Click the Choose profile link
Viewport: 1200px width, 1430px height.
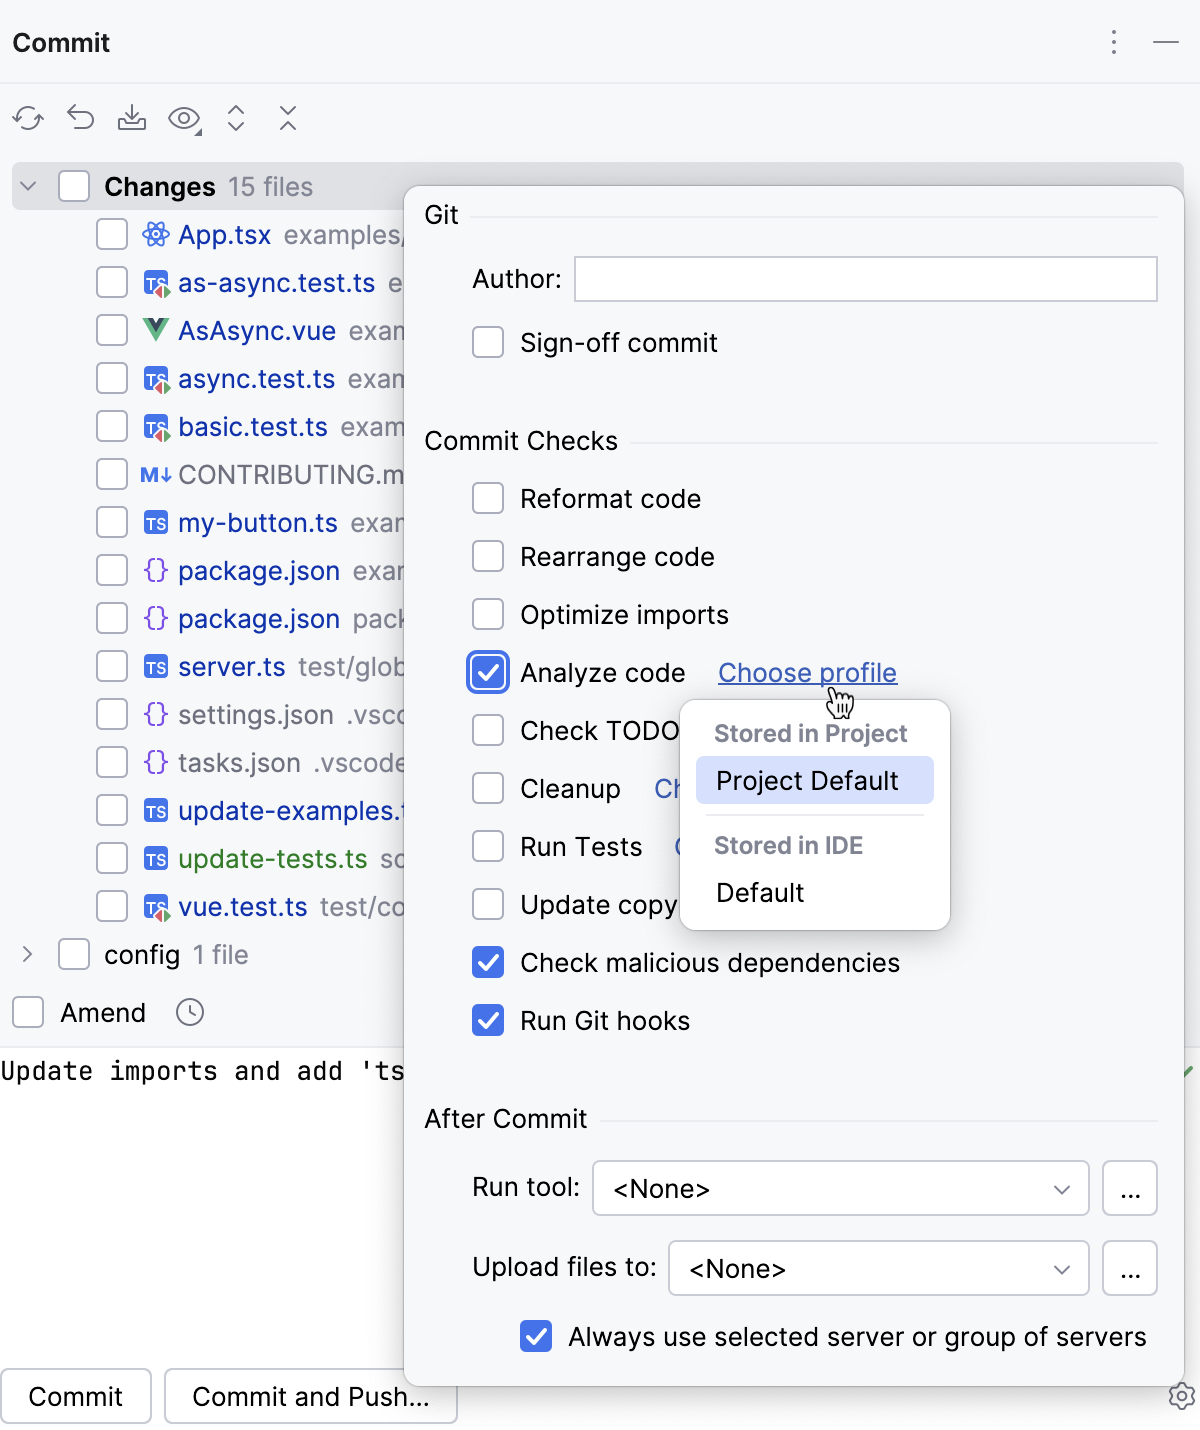806,672
